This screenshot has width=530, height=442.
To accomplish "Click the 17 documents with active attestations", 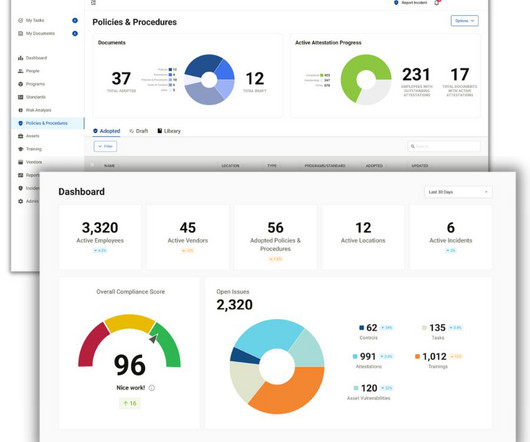I will (460, 74).
